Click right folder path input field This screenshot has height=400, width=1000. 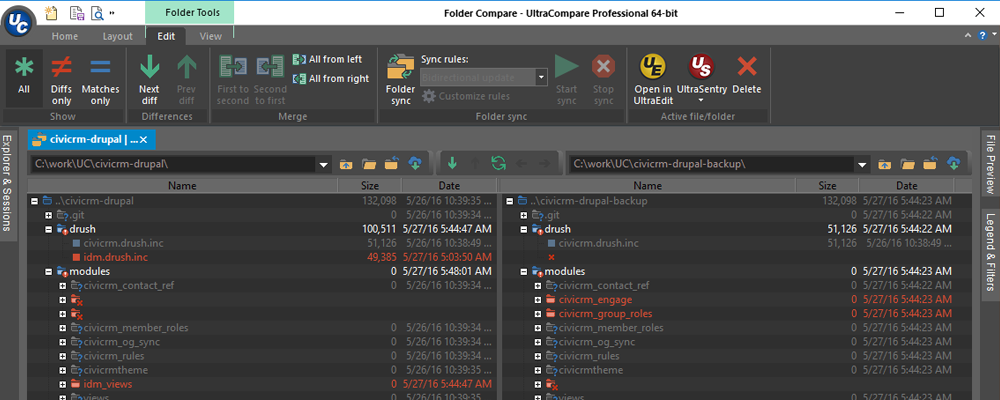click(x=708, y=163)
